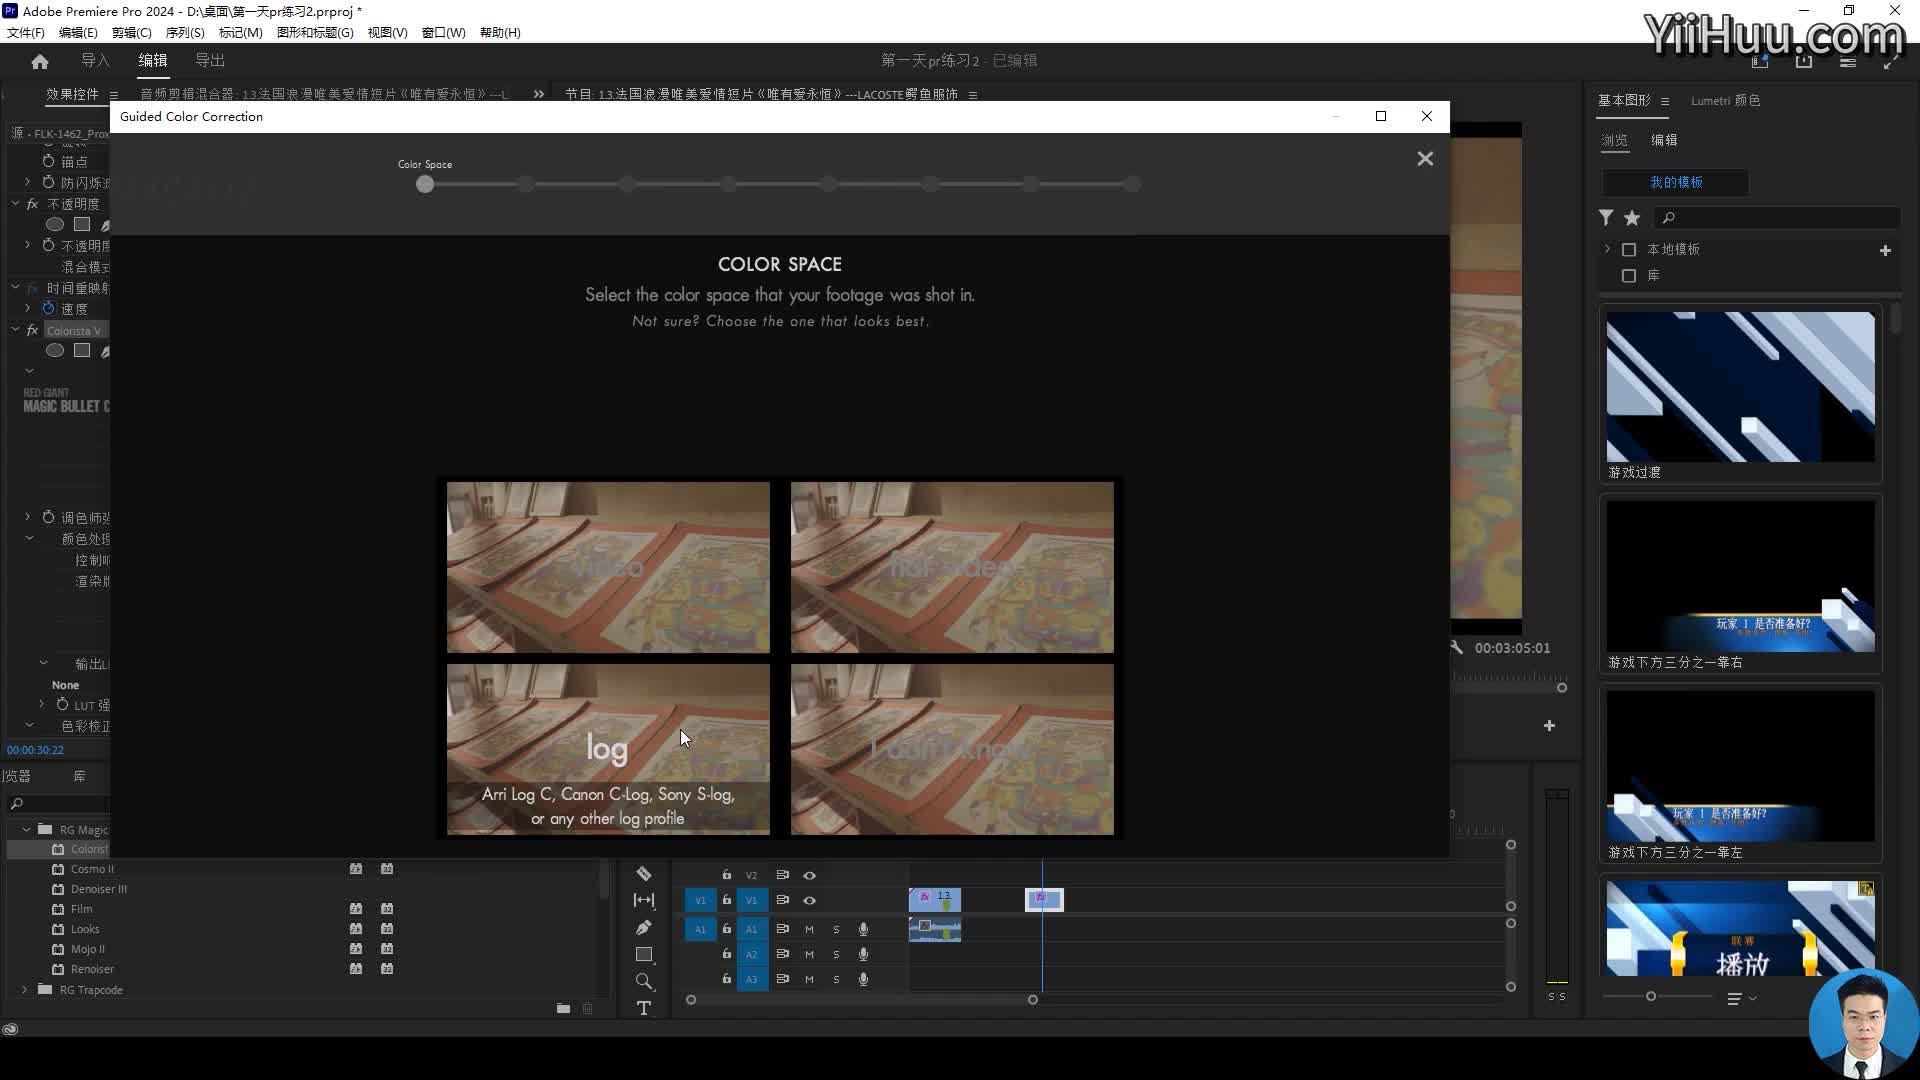Choose the log color space option
The width and height of the screenshot is (1920, 1080).
point(608,750)
